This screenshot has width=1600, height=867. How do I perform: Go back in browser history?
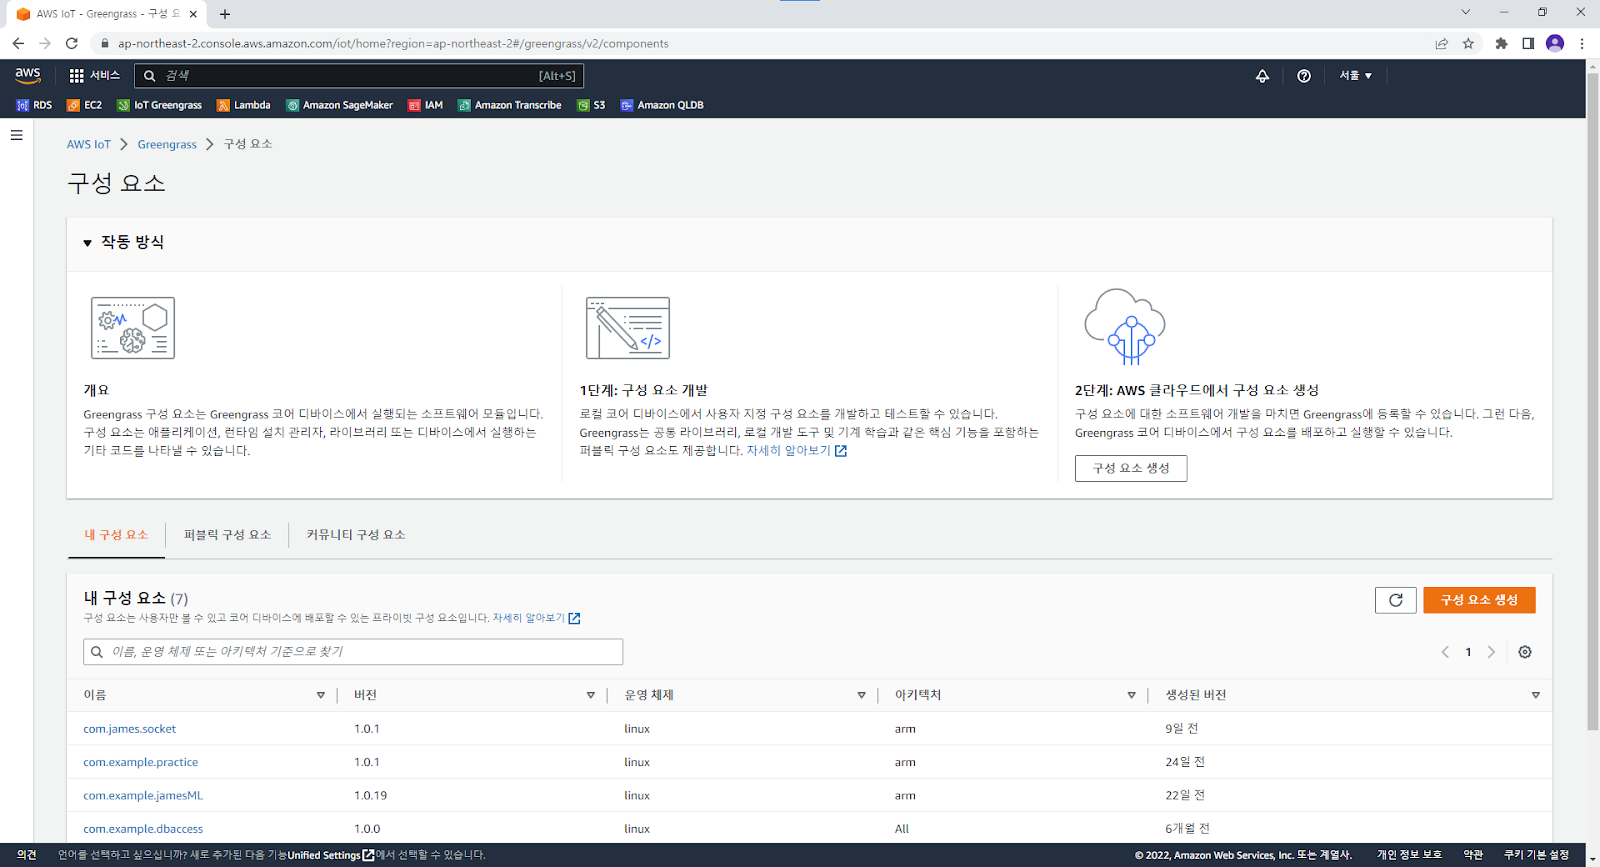[x=18, y=43]
